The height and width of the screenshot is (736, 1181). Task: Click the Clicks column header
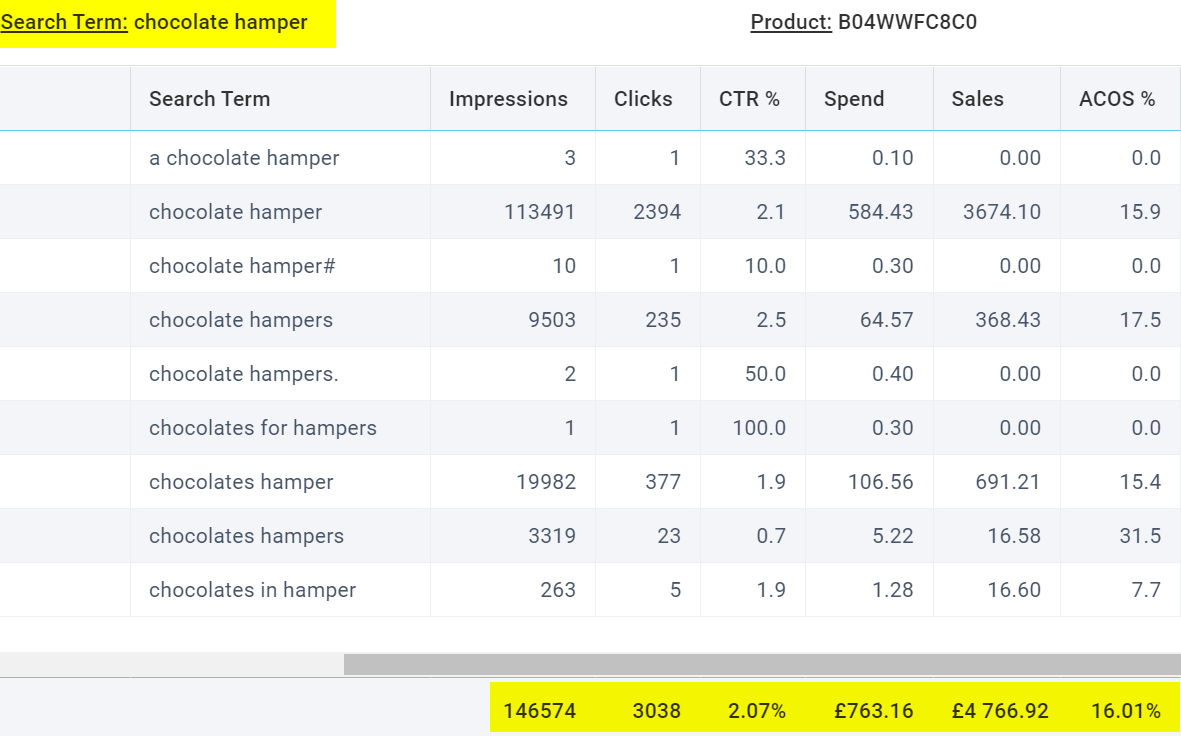click(x=643, y=99)
